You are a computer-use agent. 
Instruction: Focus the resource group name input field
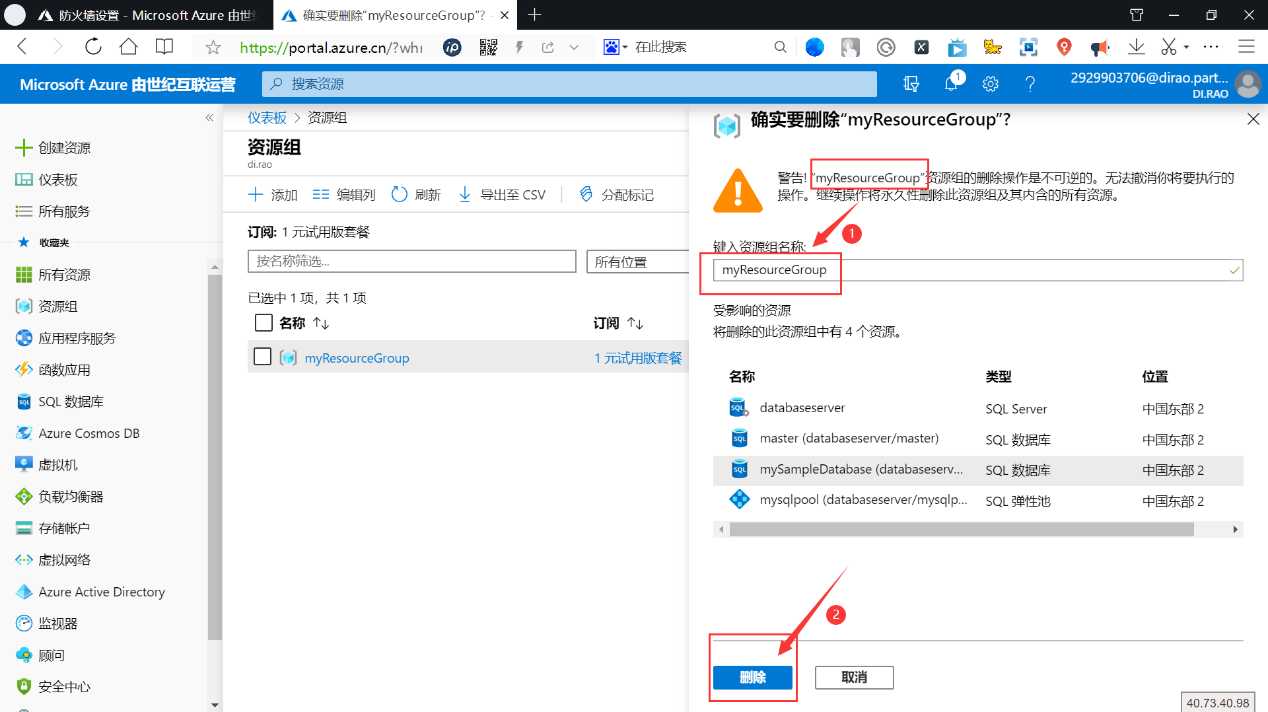pyautogui.click(x=978, y=270)
